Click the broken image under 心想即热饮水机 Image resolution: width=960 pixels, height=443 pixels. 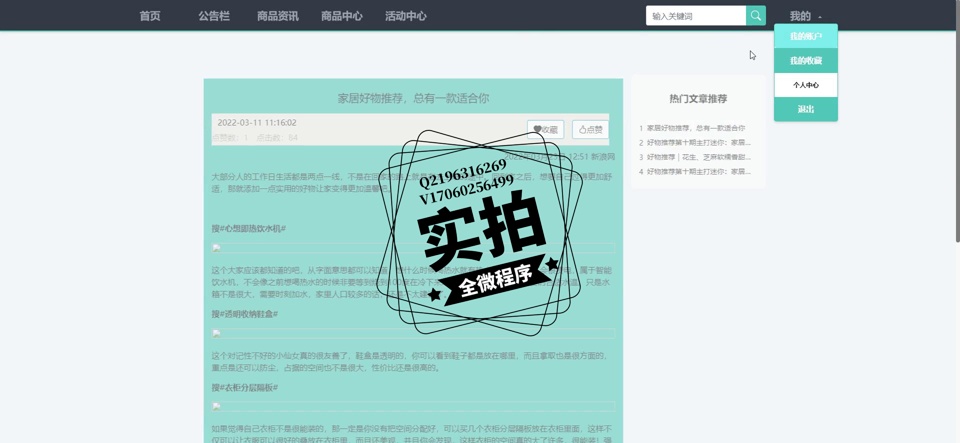tap(216, 248)
